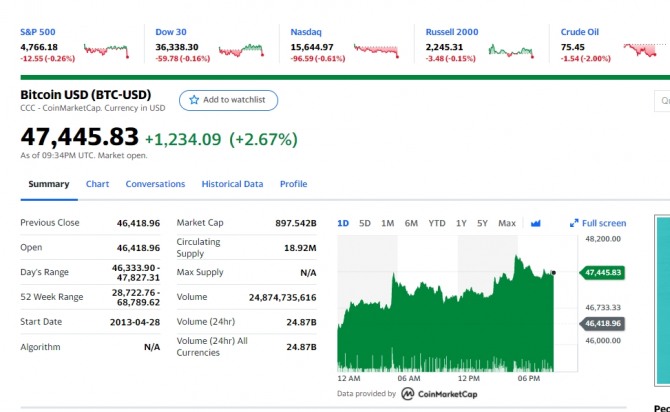Click the green Bitcoin price chart area

tap(450, 320)
